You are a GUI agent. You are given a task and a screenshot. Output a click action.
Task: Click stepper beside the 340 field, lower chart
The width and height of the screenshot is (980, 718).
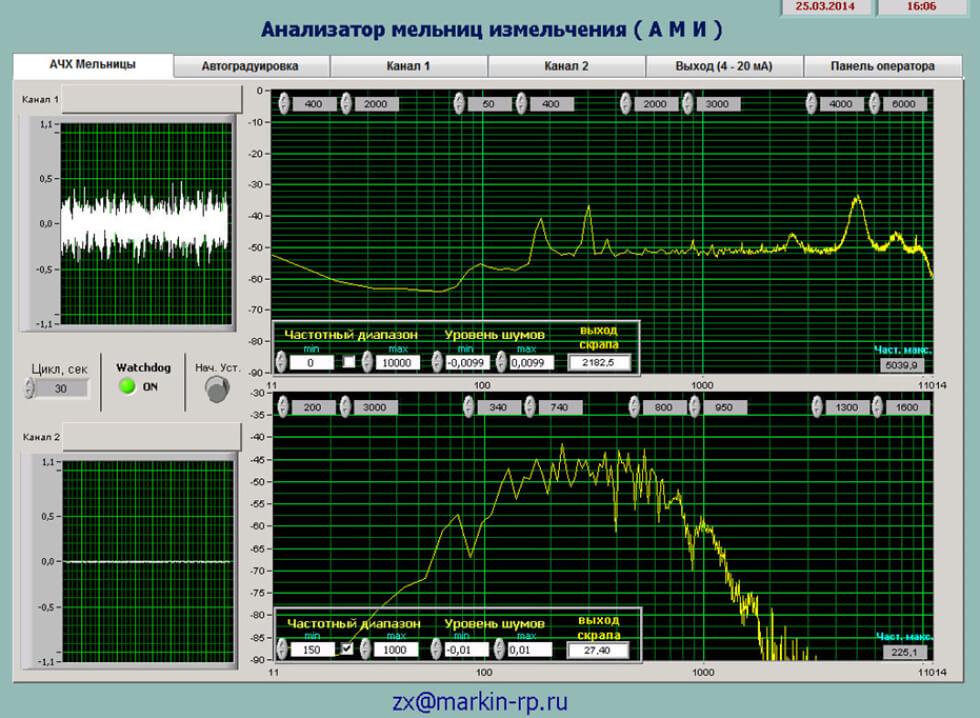pos(469,408)
